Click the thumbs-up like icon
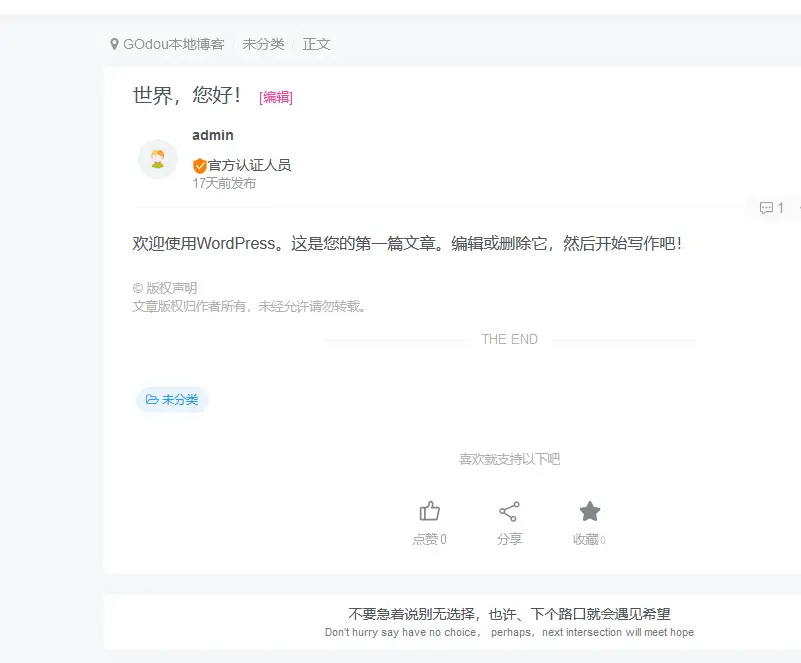 point(430,510)
